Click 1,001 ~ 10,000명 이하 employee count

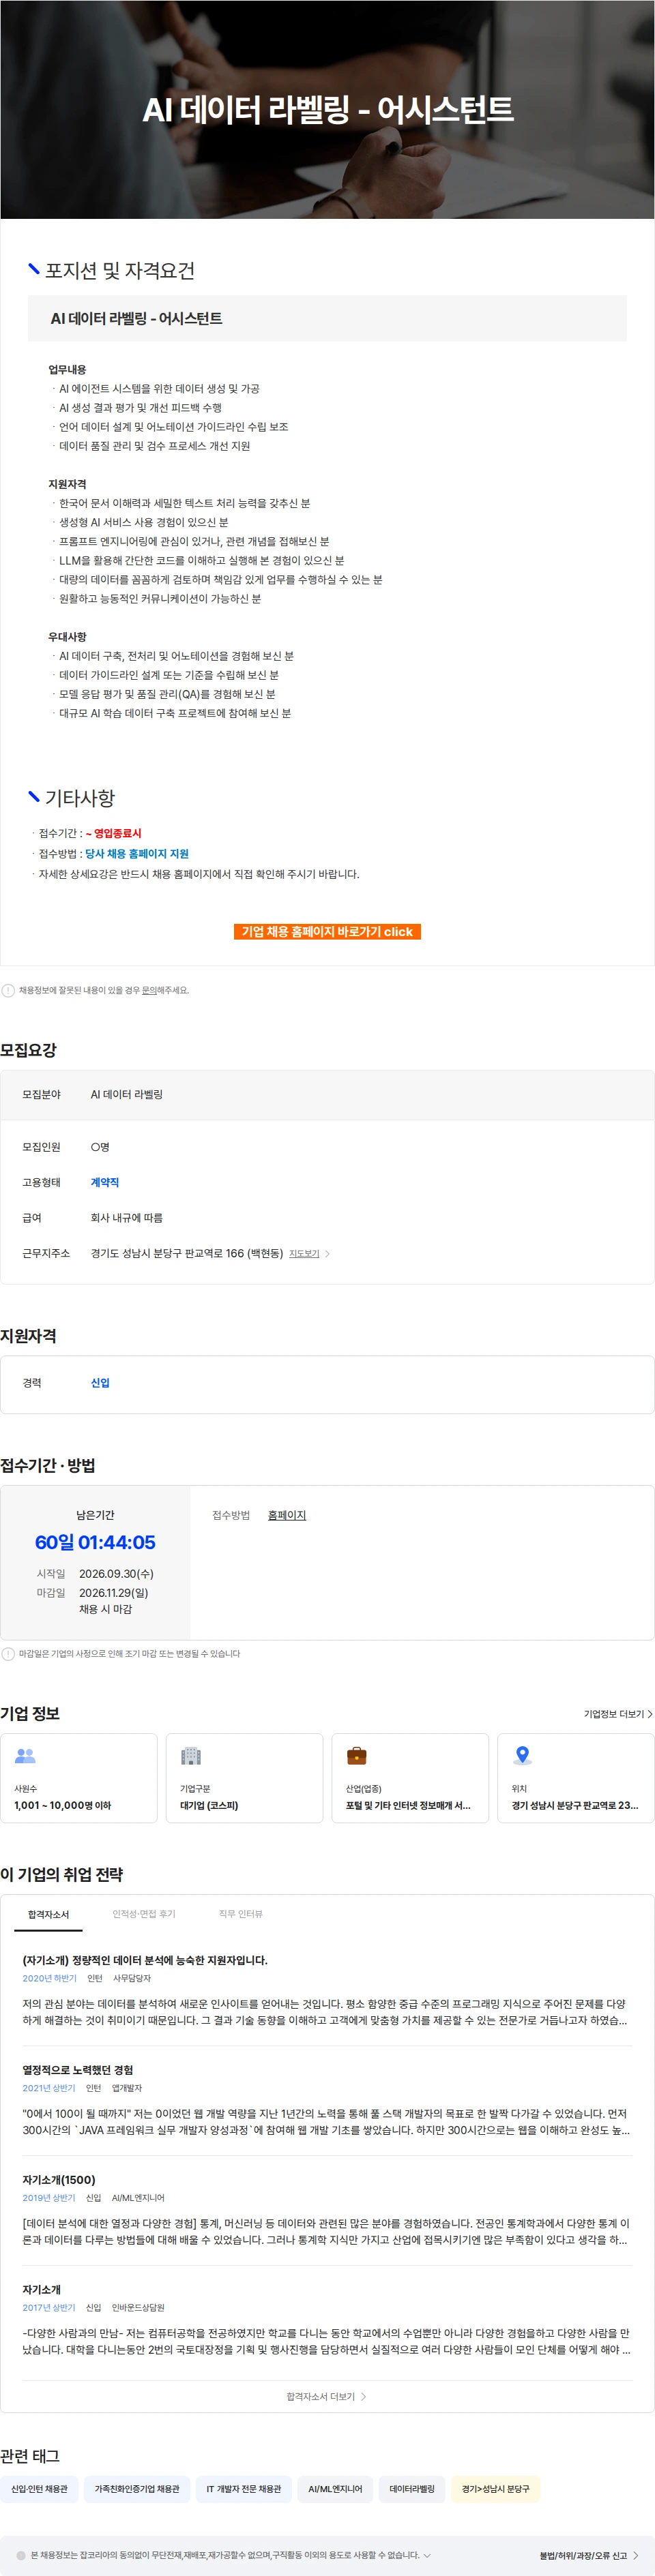[x=62, y=1805]
